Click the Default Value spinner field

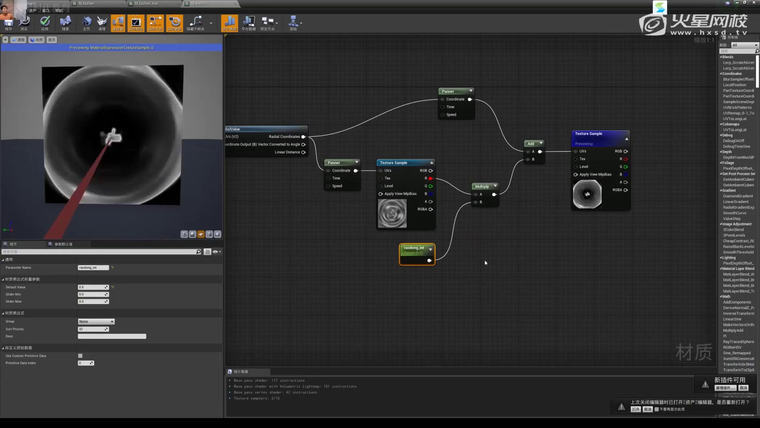point(94,287)
